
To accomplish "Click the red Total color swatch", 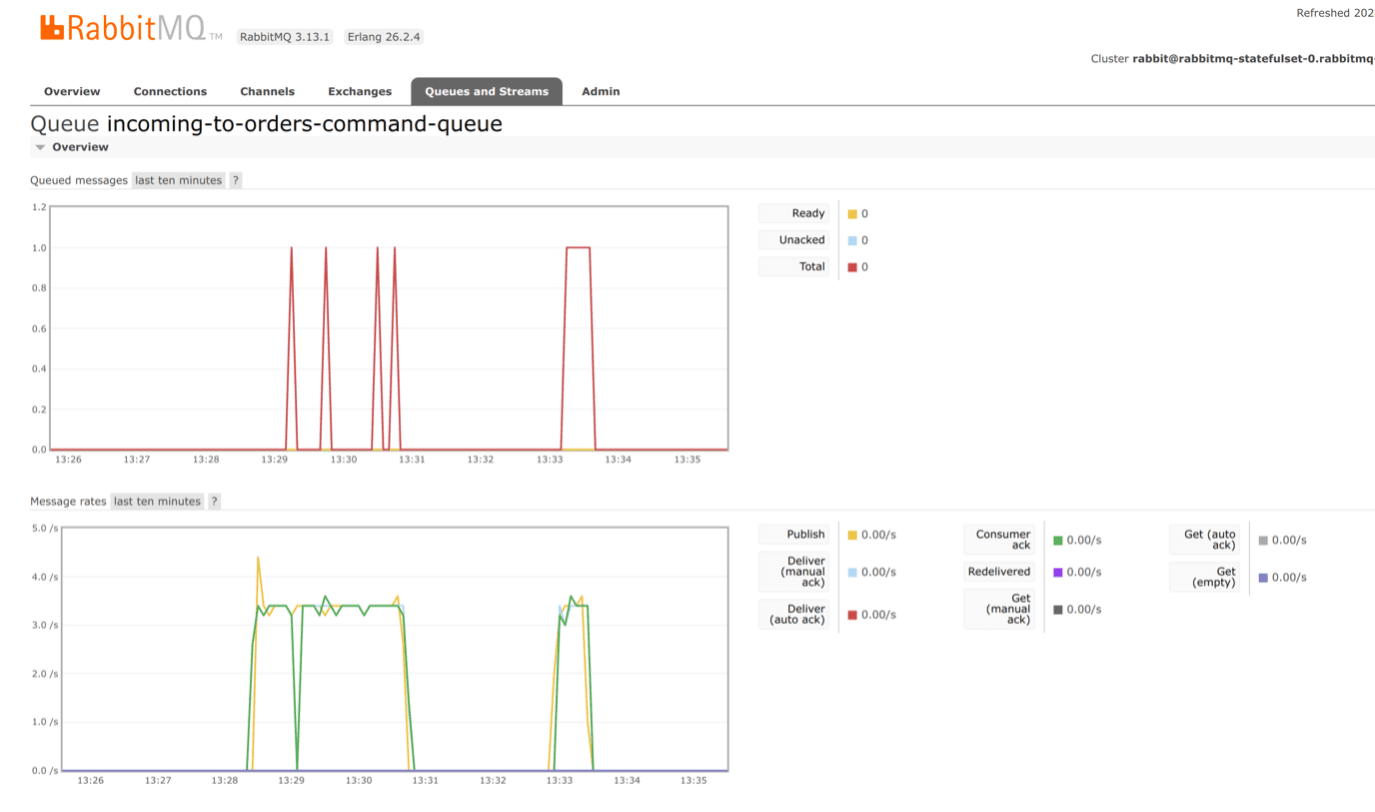I will 852,267.
